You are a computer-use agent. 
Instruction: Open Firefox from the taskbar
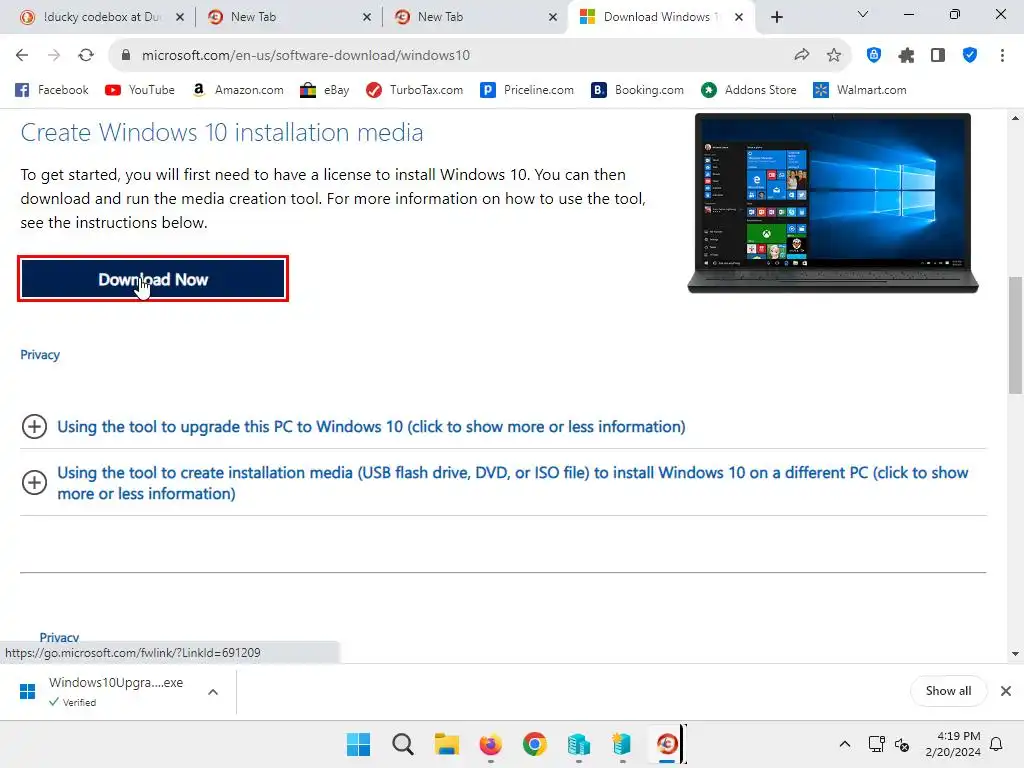pos(490,744)
